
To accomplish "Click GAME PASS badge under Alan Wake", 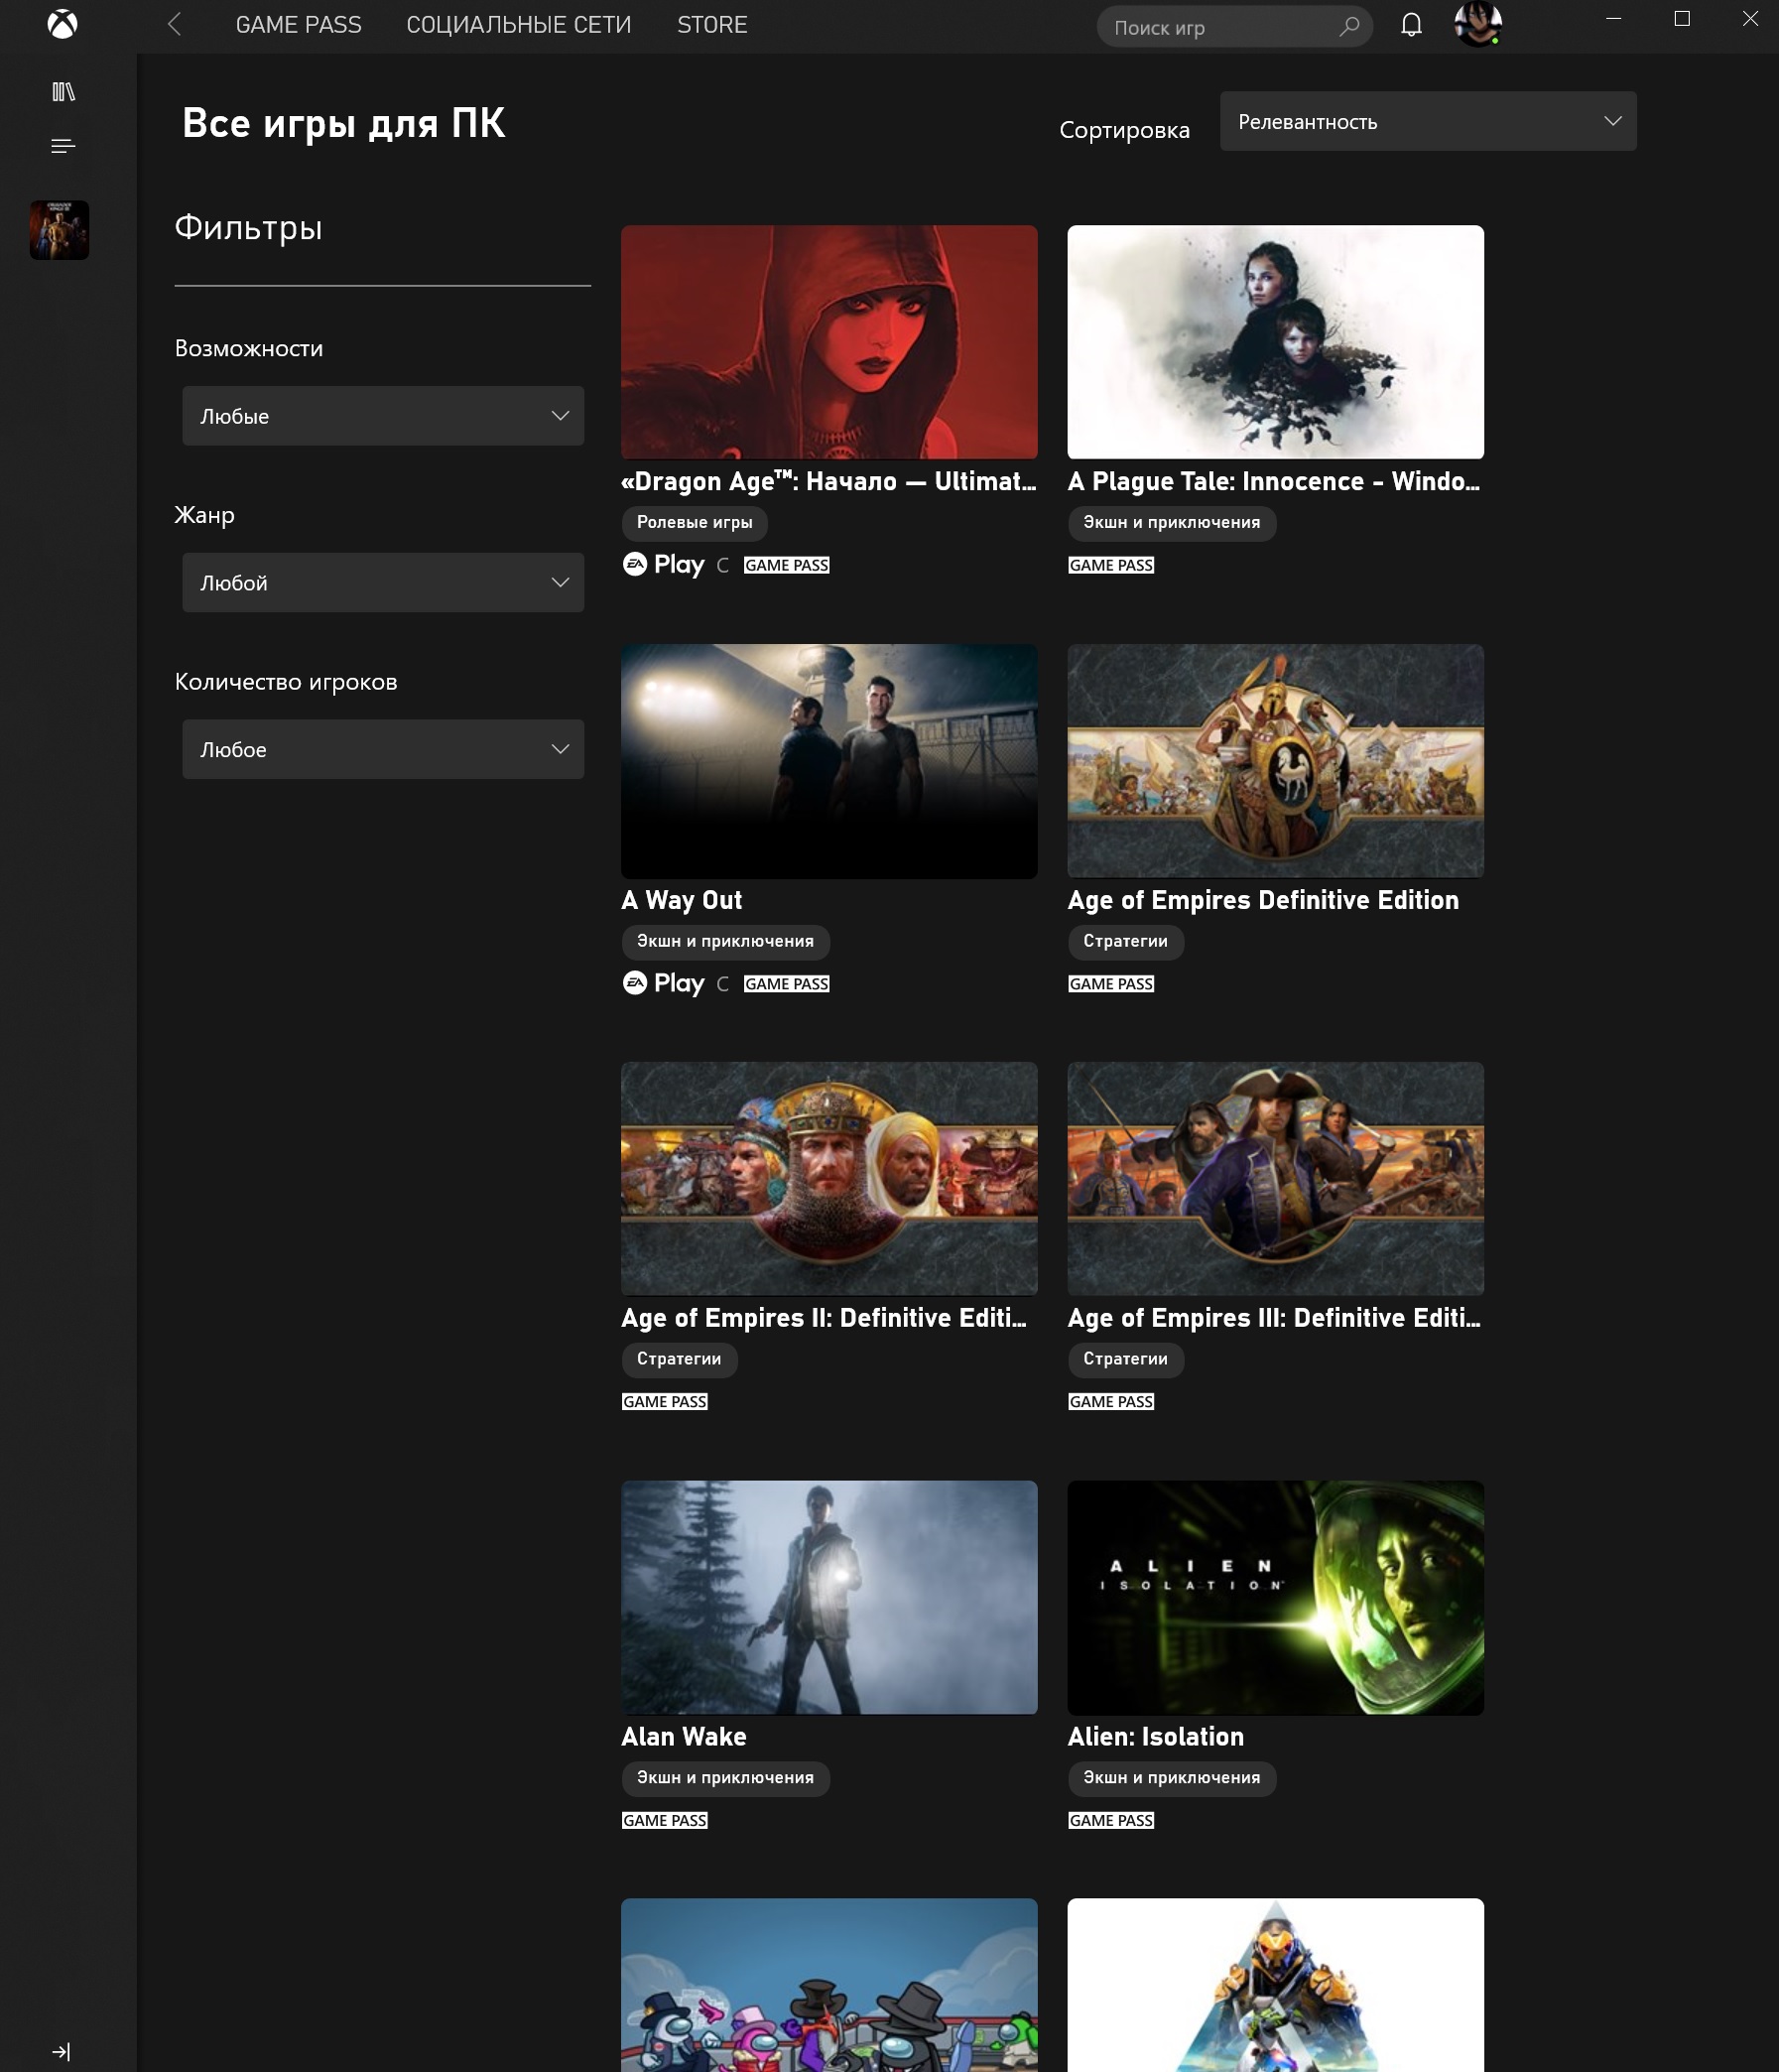I will click(x=665, y=1822).
